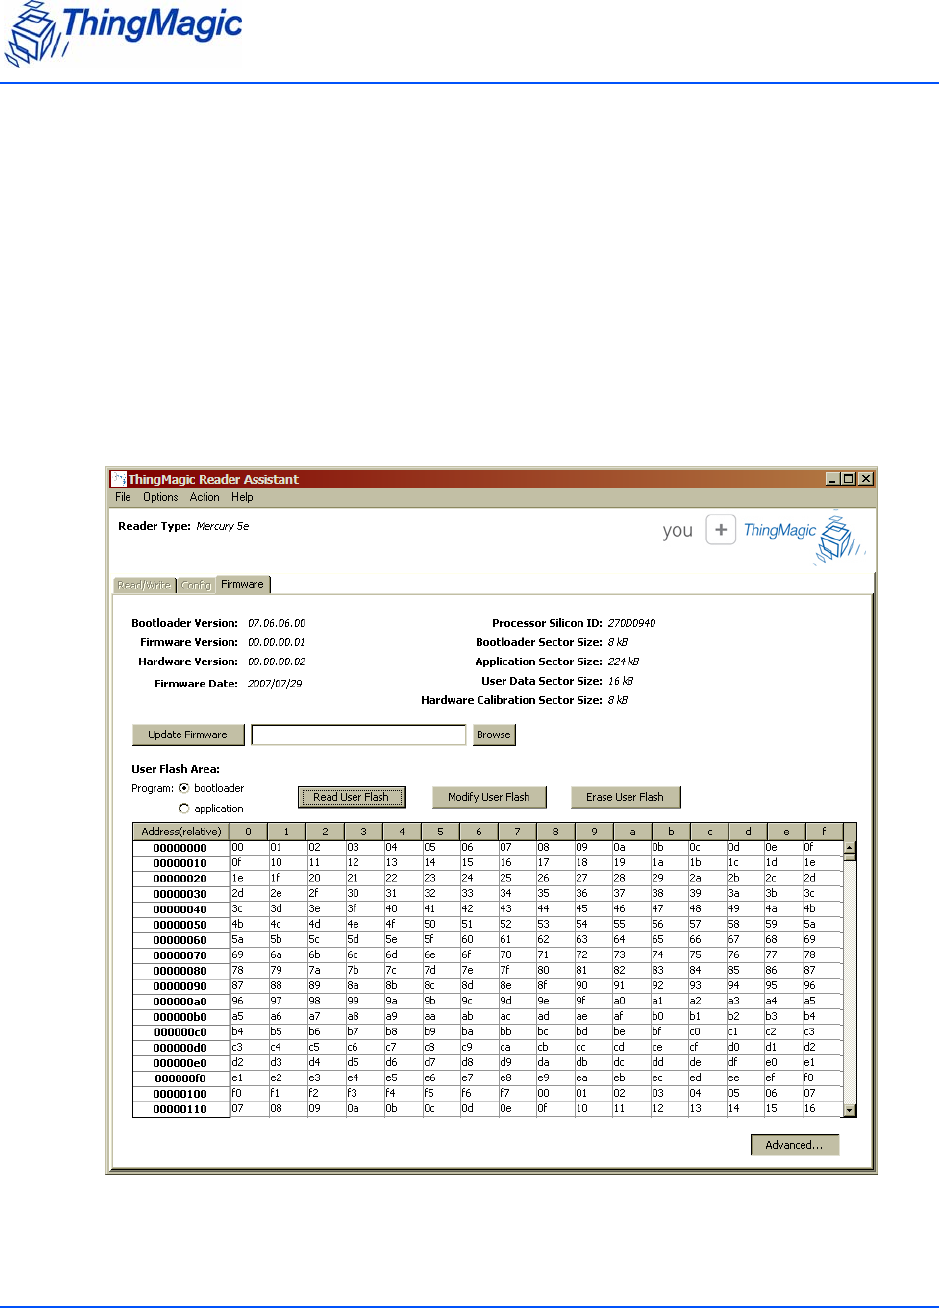Click the scrollbar down arrow
This screenshot has height=1308, width=939.
850,1109
